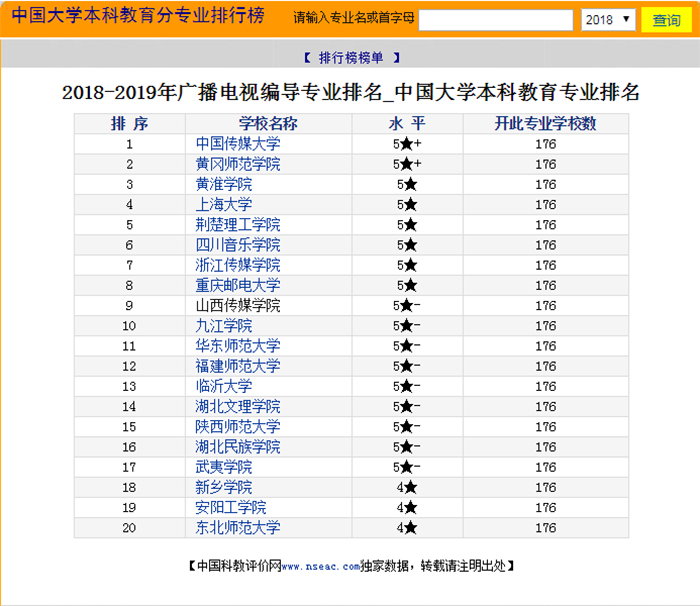700x606 pixels.
Task: Click 福建师范大学 in the table
Action: [x=238, y=366]
